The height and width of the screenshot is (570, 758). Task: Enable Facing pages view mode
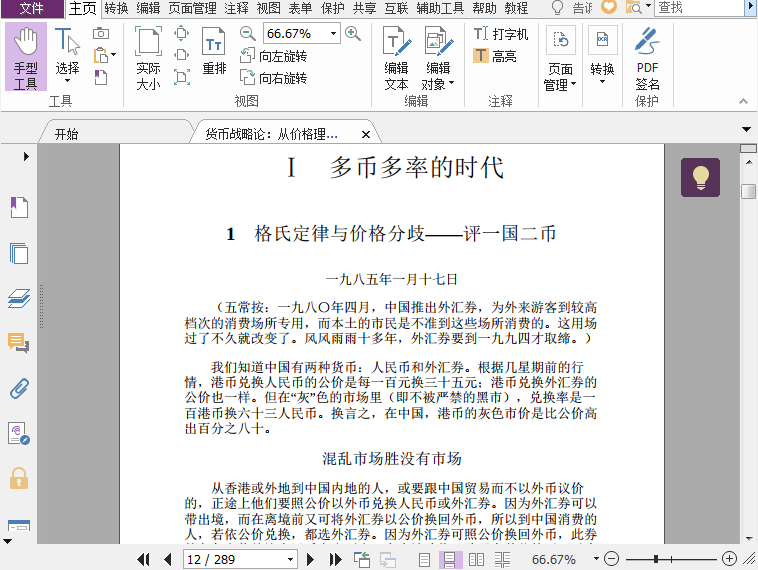(x=476, y=560)
